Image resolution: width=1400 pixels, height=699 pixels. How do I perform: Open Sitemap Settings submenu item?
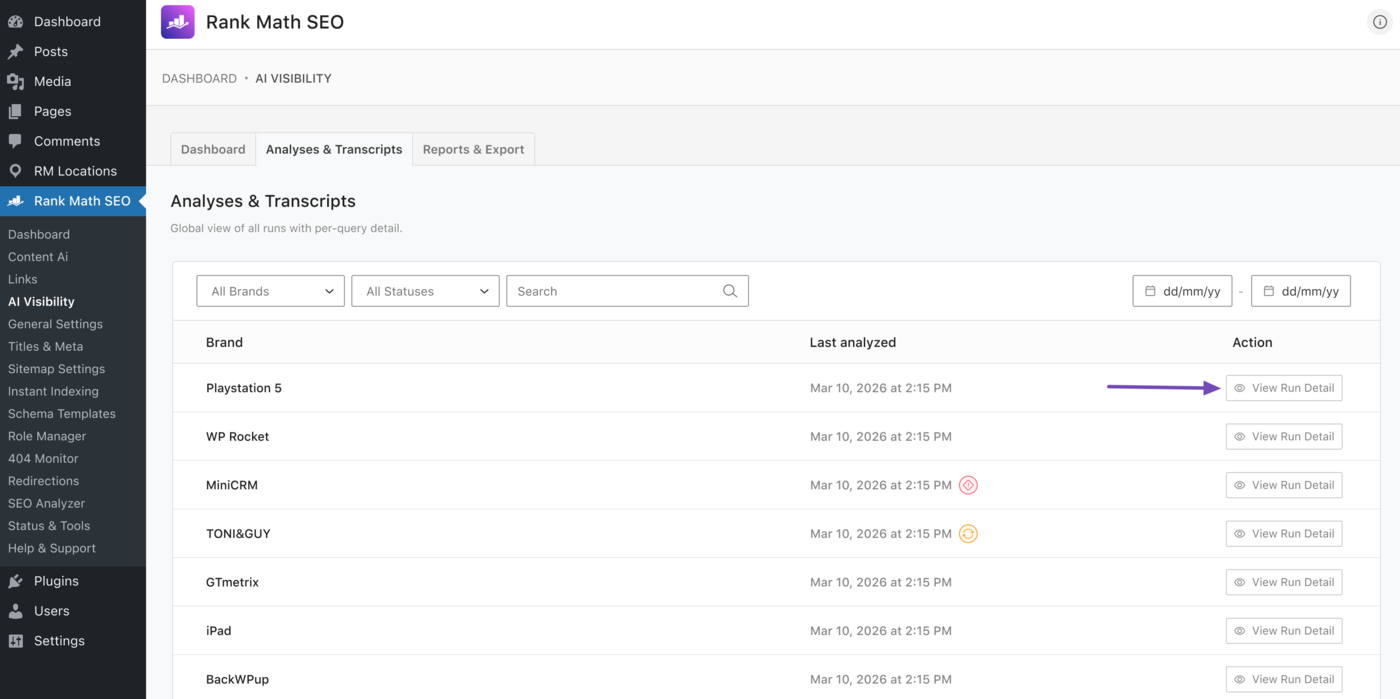pos(57,369)
